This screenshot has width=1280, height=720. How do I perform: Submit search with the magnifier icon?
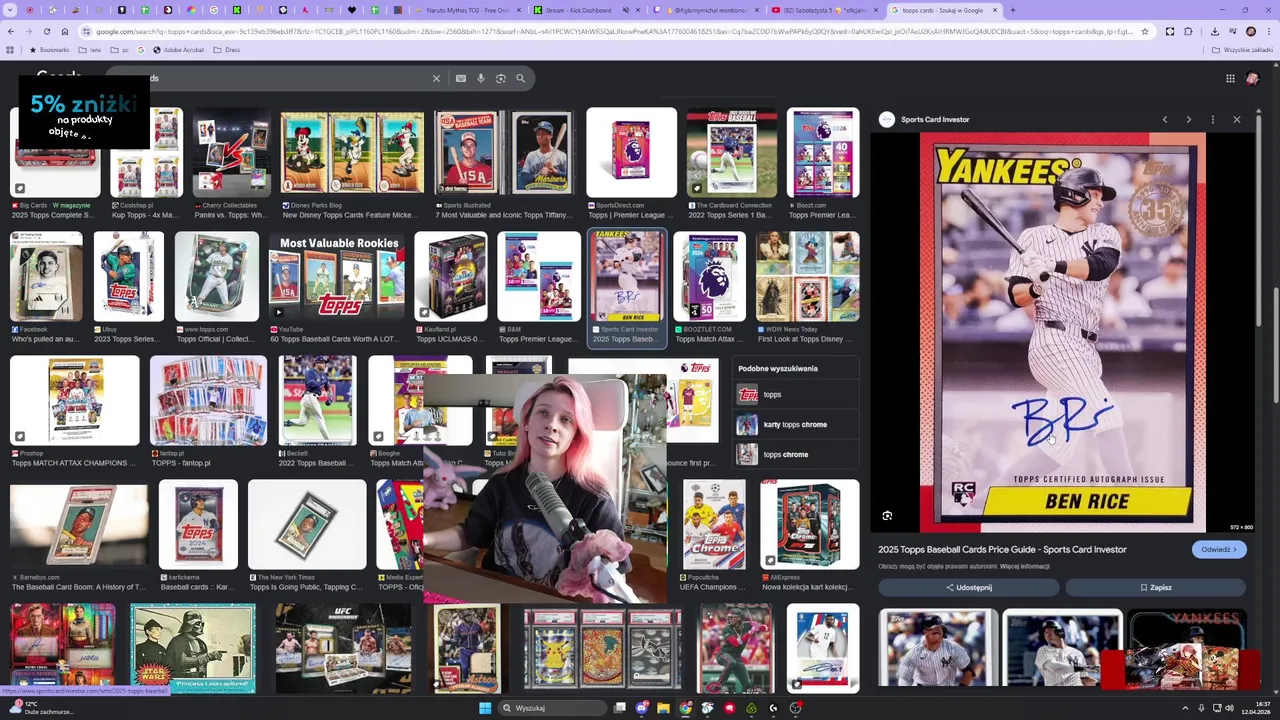pos(520,78)
